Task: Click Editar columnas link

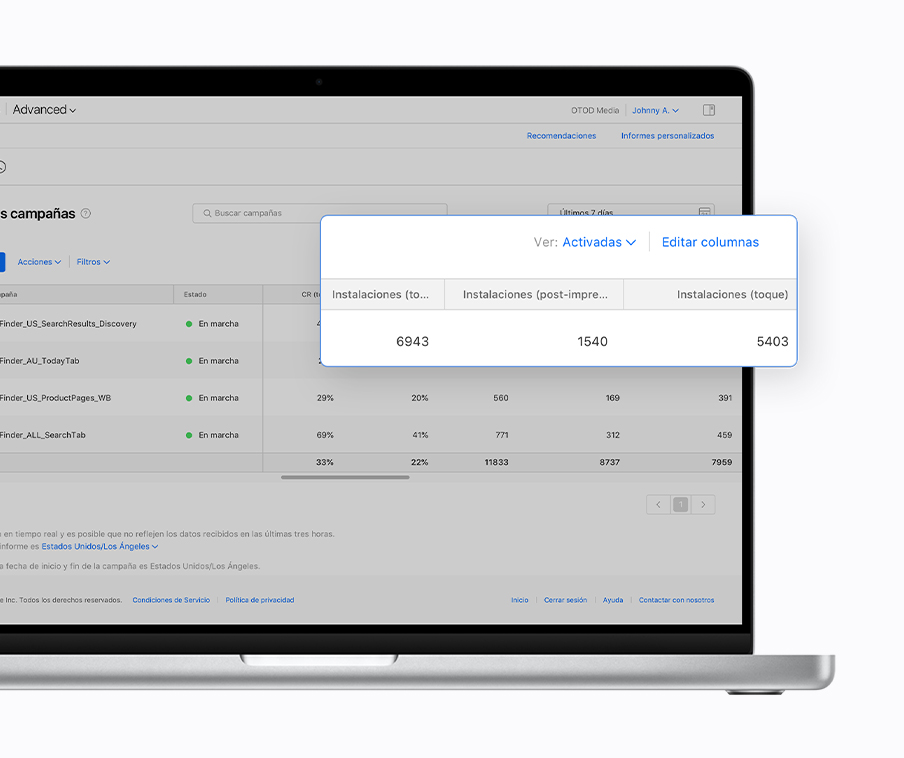Action: coord(710,242)
